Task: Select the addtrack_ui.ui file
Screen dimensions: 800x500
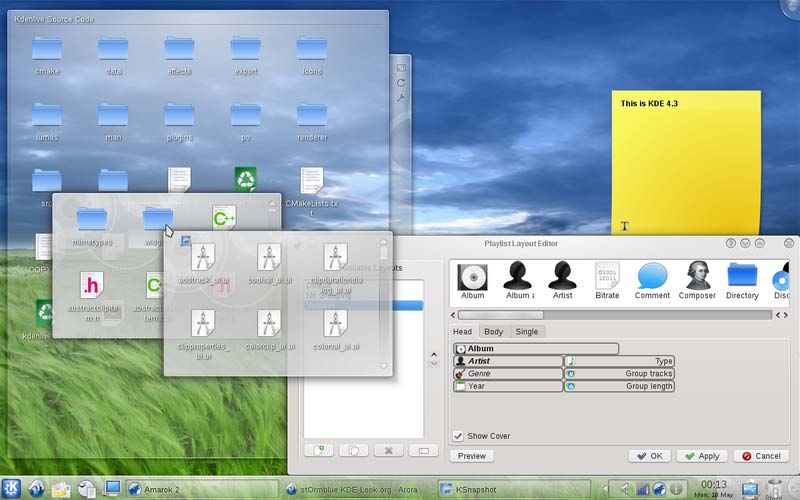Action: tap(203, 257)
